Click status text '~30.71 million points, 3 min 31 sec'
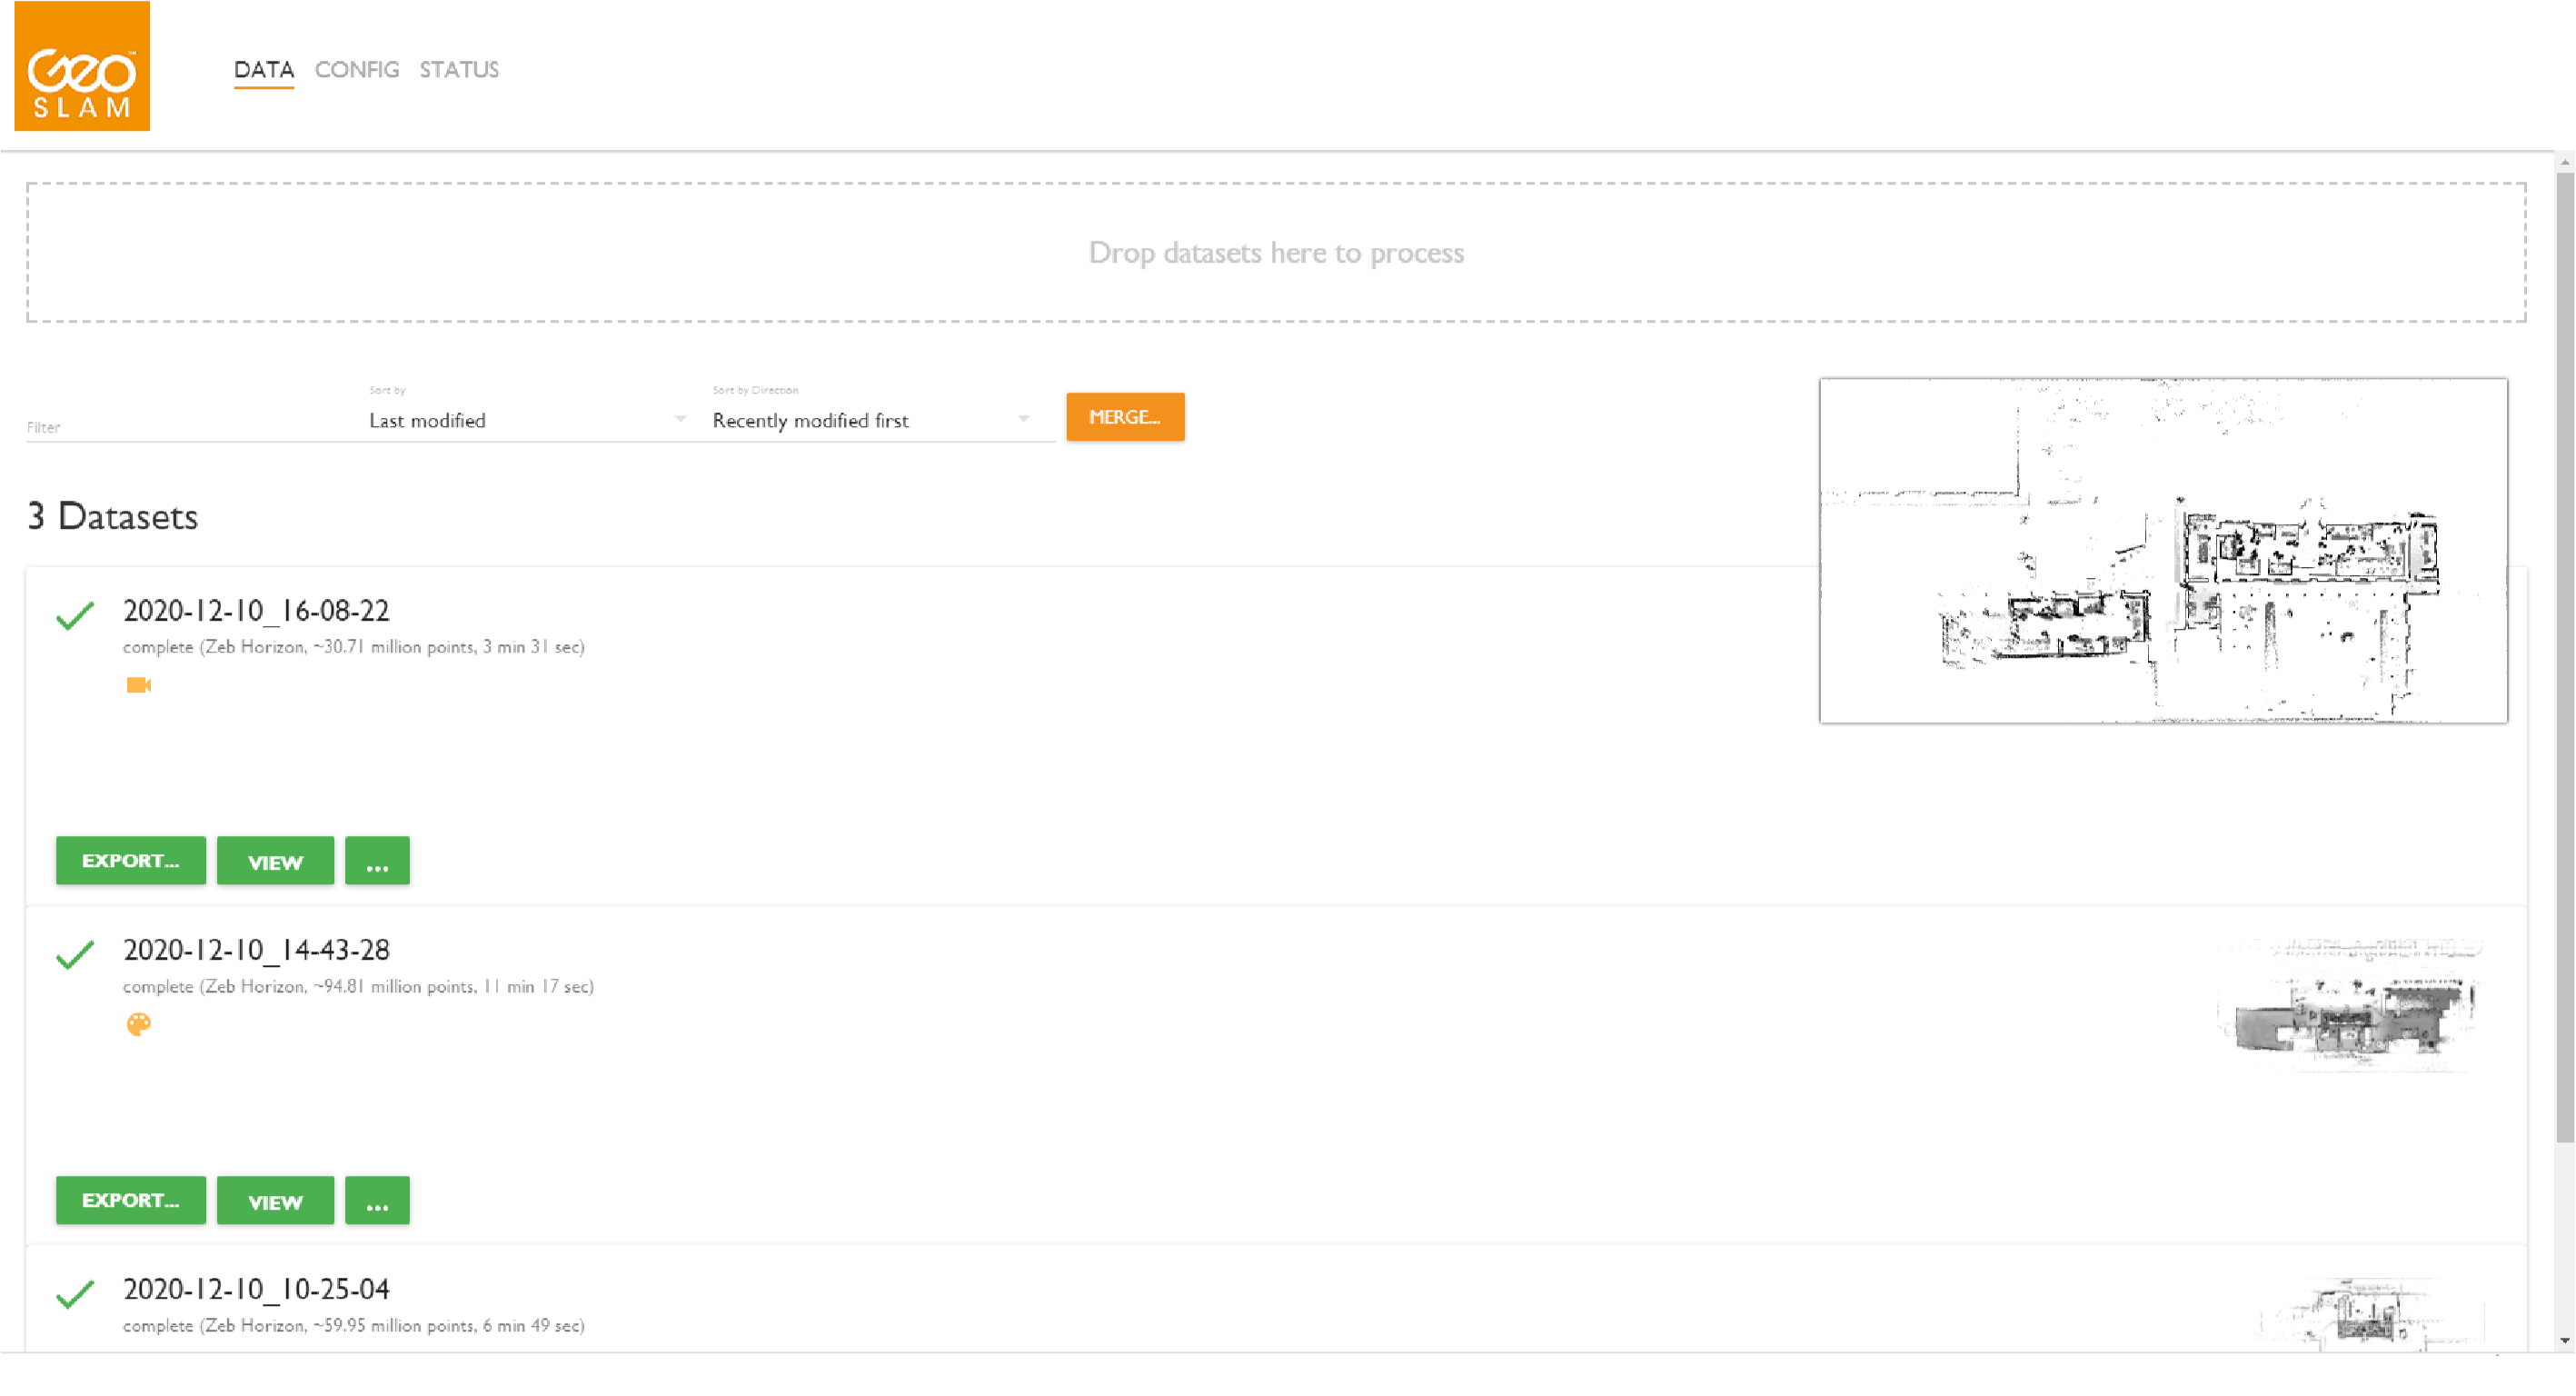Viewport: 2576px width, 1396px height. [x=449, y=647]
